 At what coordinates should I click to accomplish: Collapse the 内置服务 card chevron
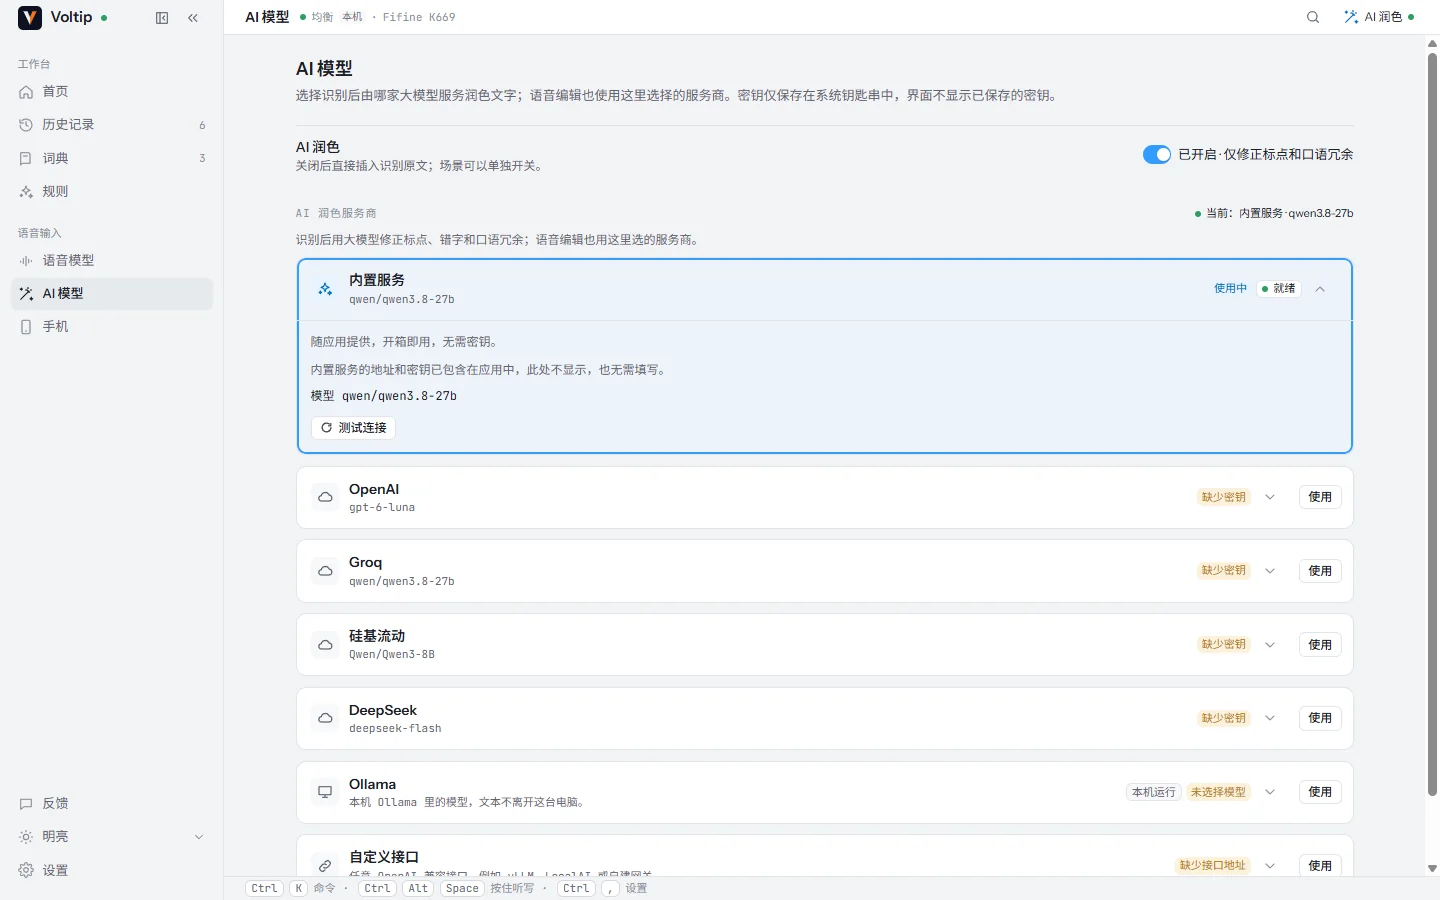pos(1320,289)
